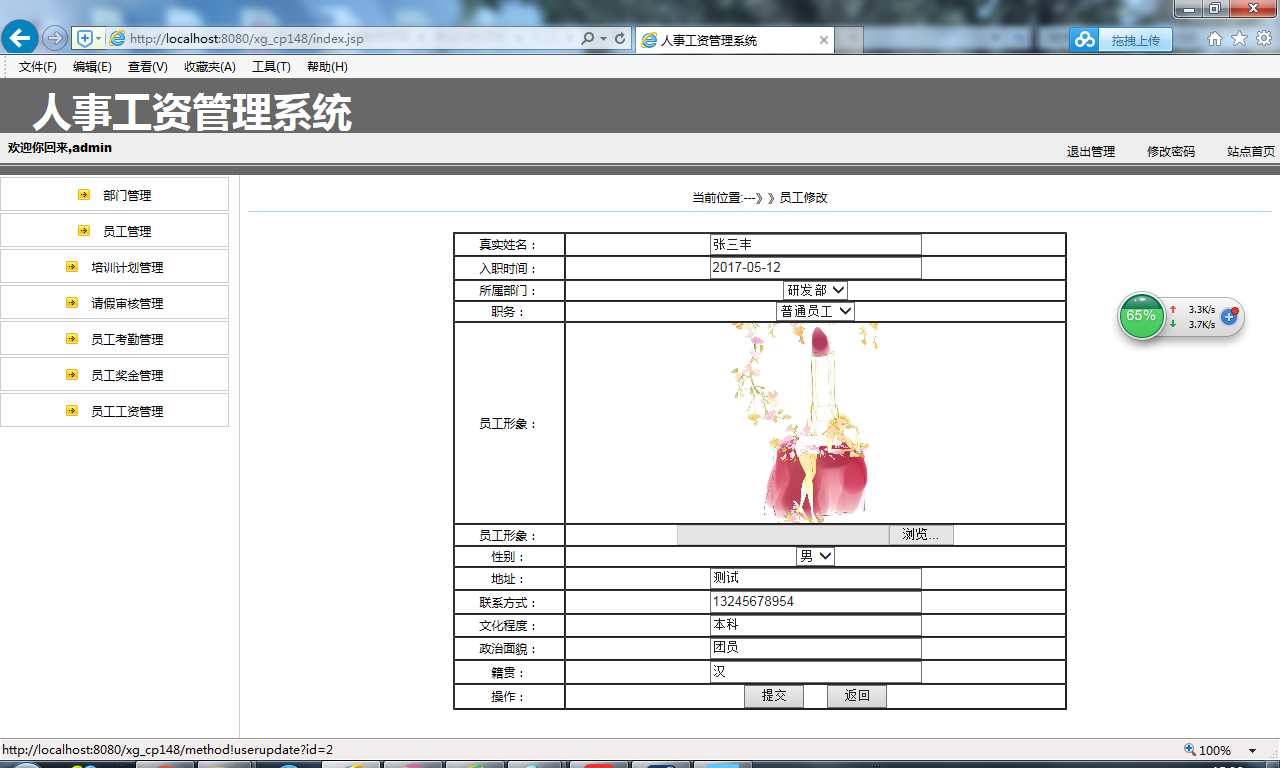Viewport: 1280px width, 768px height.
Task: Click the Baidu cloud upload icon
Action: (1085, 40)
